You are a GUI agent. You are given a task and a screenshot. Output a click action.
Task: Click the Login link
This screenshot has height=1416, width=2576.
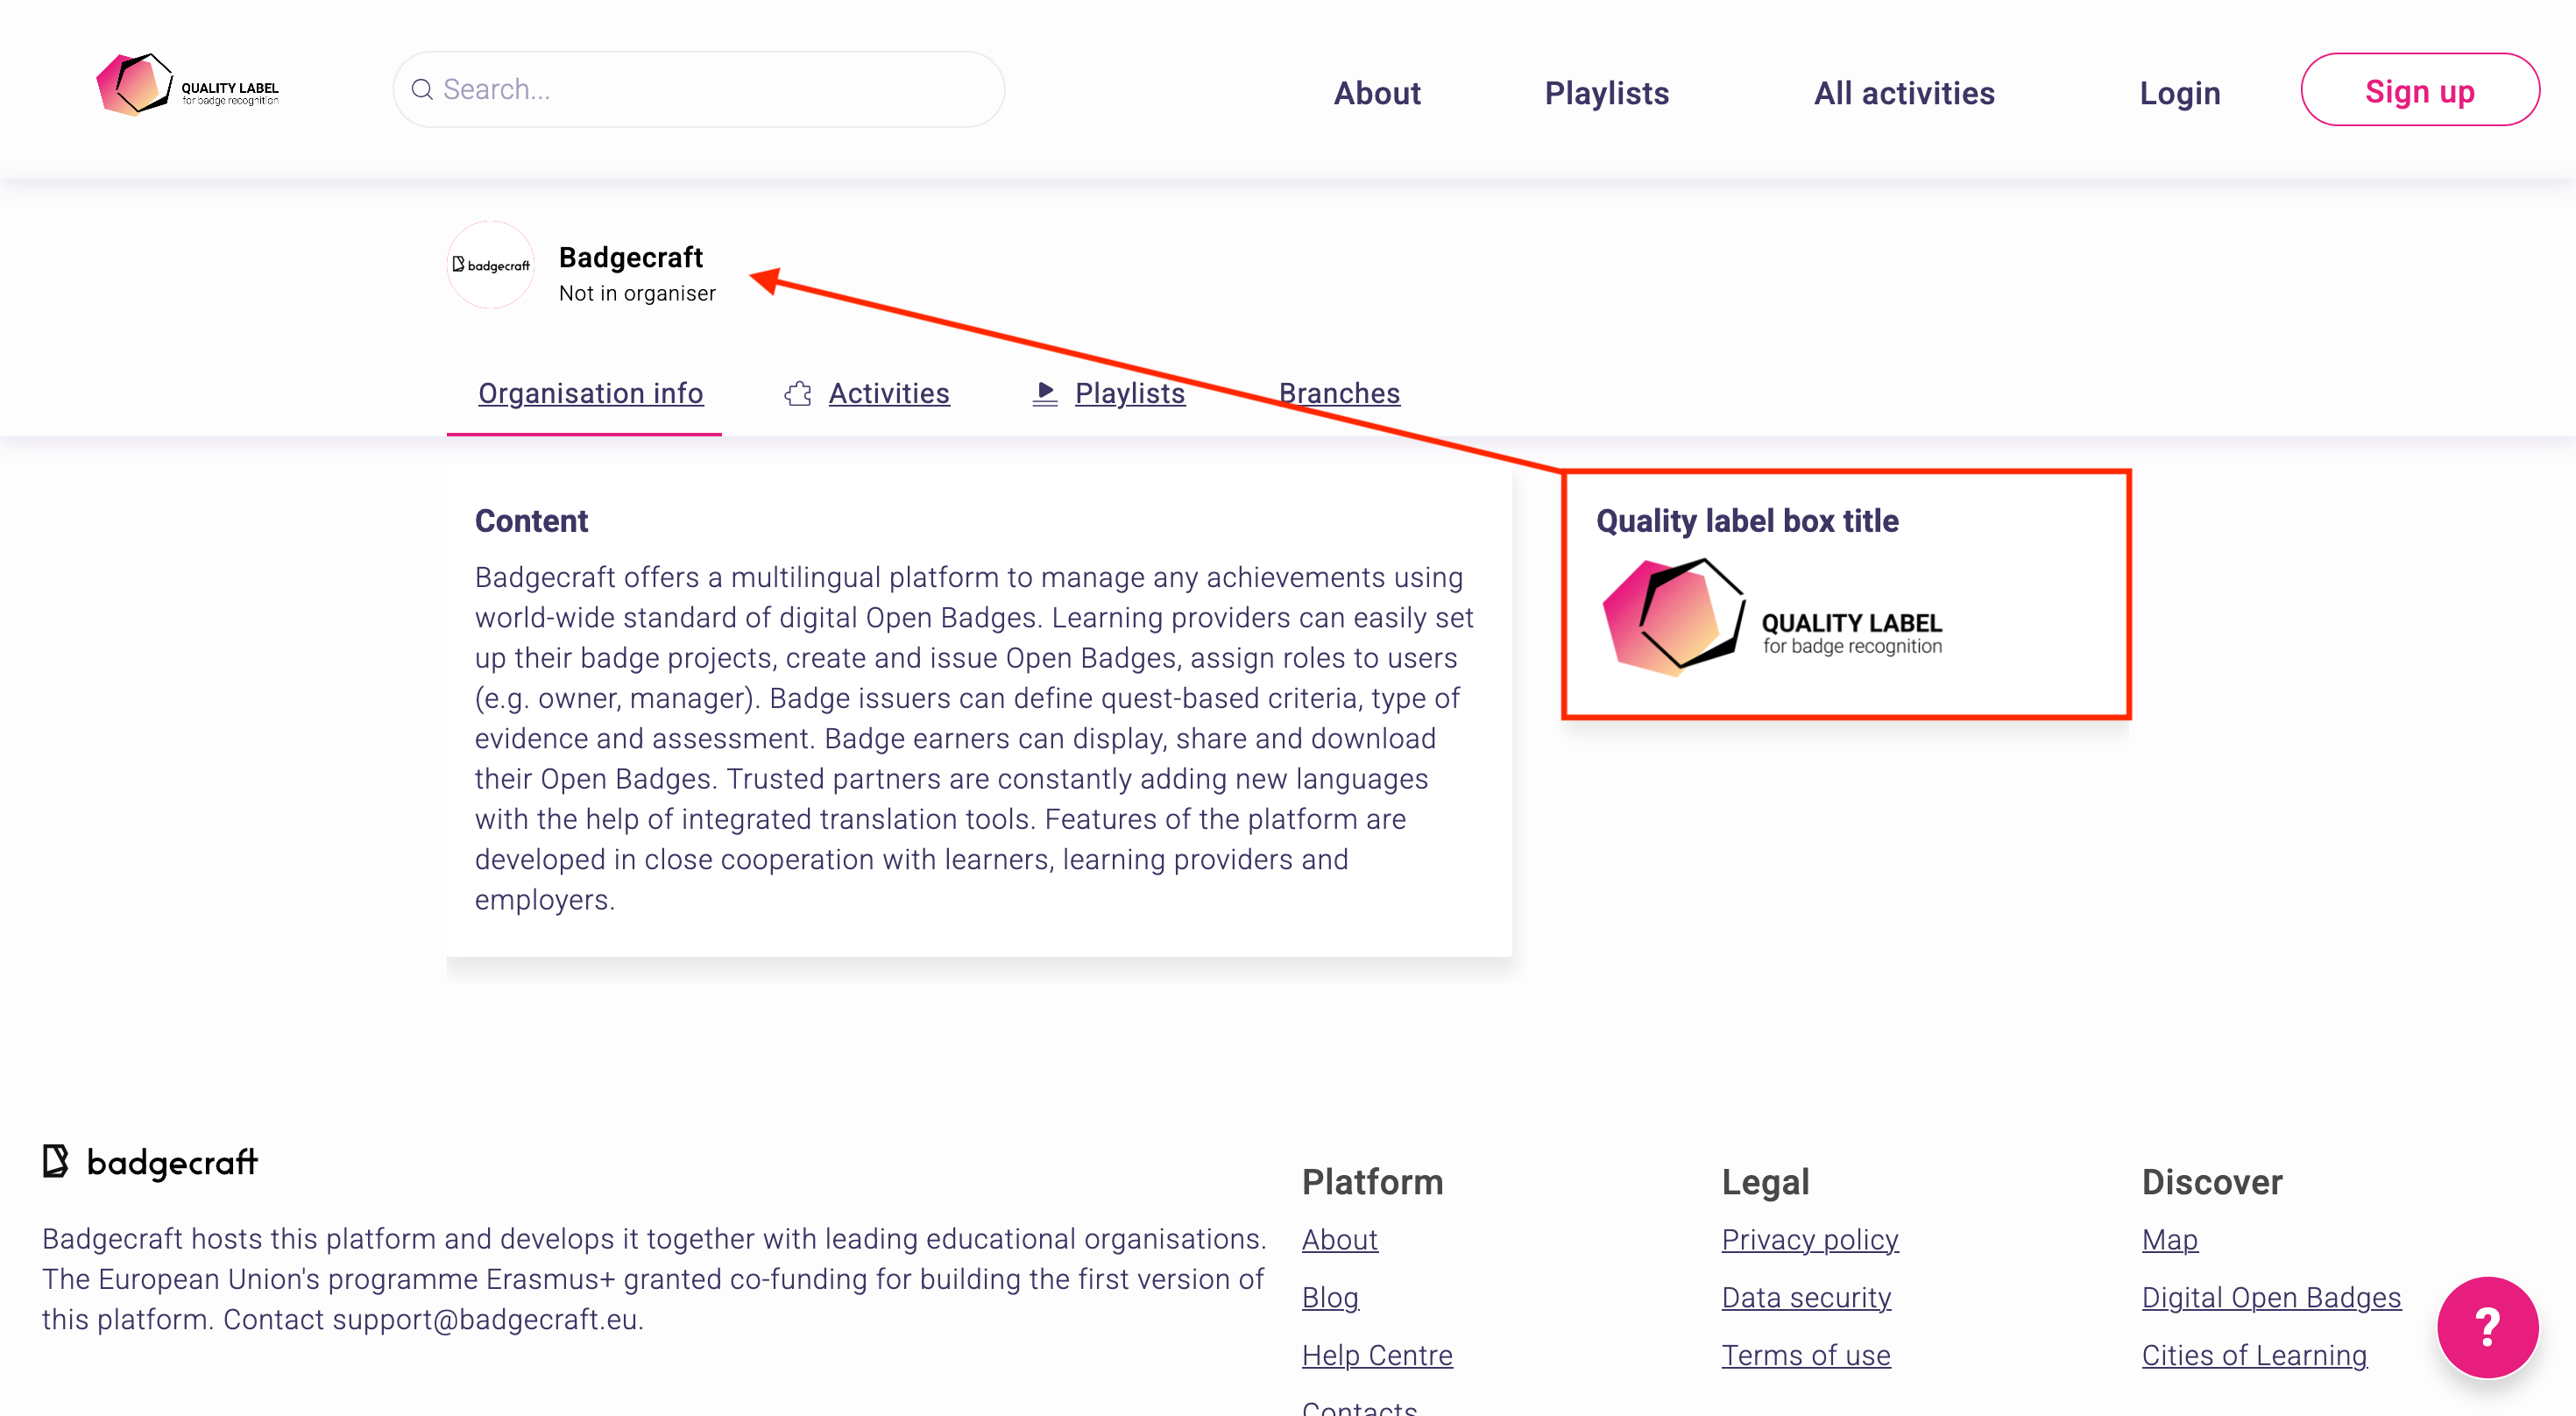[2179, 93]
